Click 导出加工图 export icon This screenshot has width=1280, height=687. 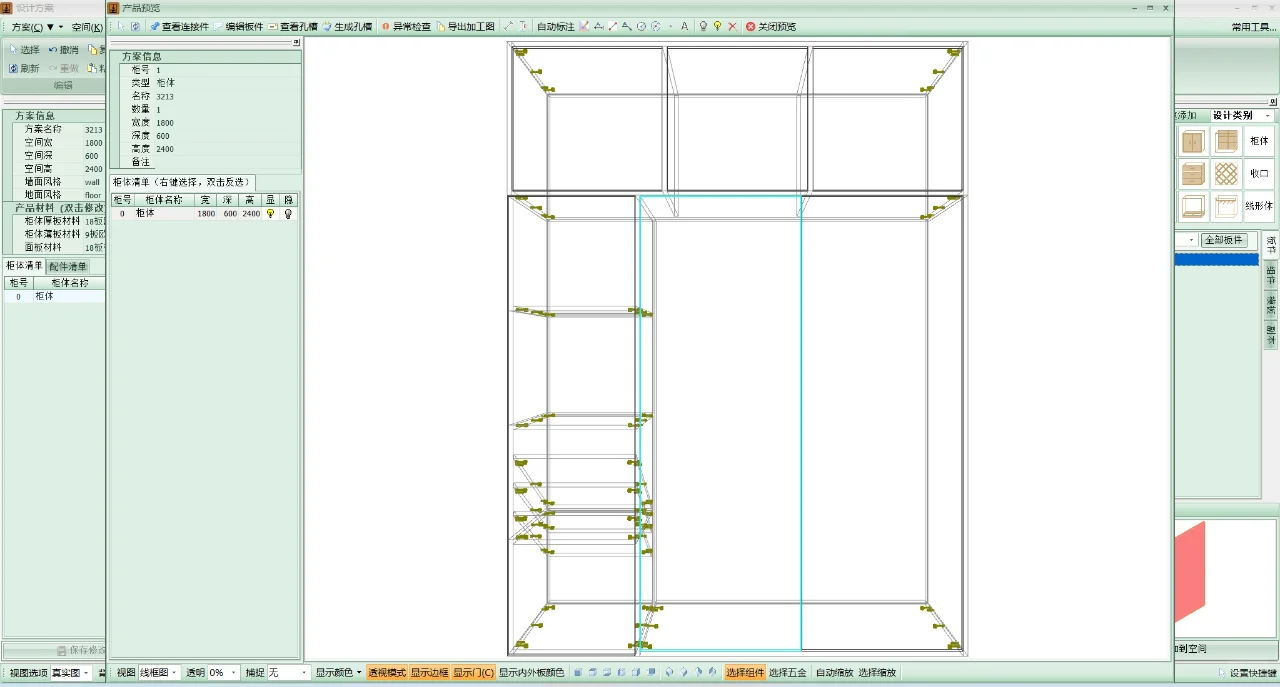click(465, 27)
